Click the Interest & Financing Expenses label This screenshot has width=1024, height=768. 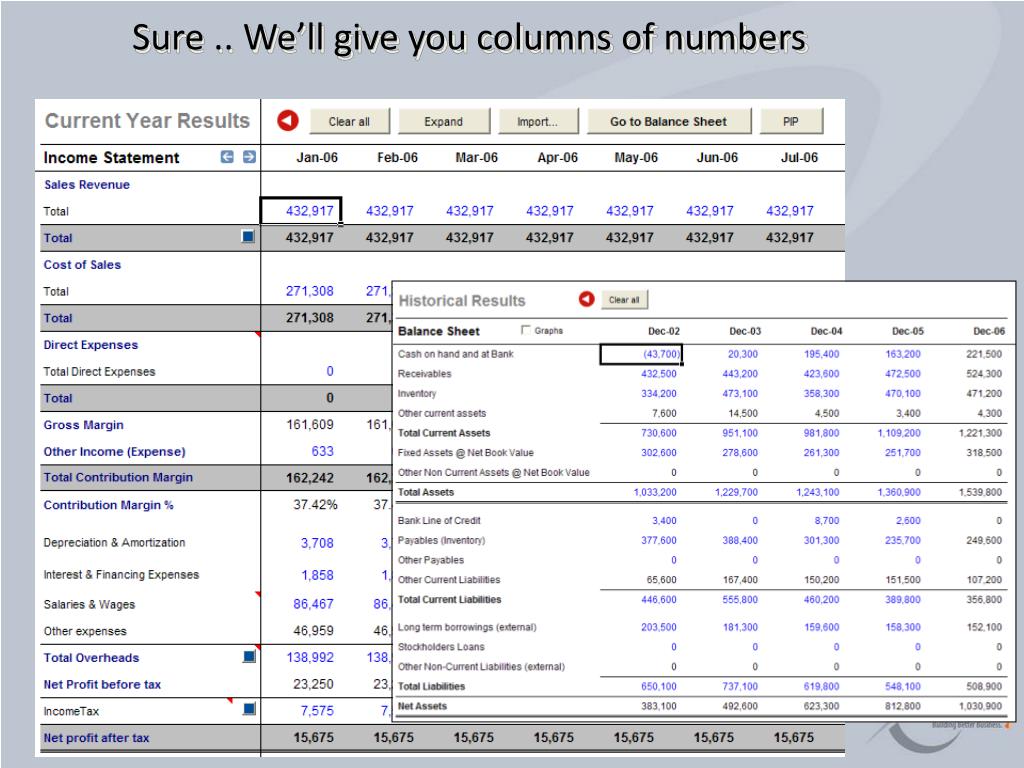coord(121,575)
